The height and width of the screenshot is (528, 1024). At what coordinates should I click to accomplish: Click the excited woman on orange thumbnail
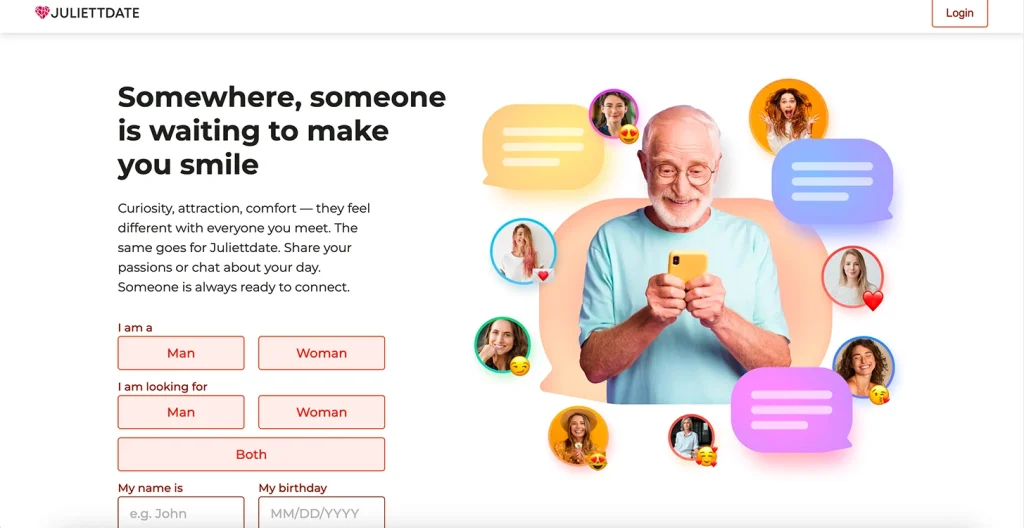[788, 117]
